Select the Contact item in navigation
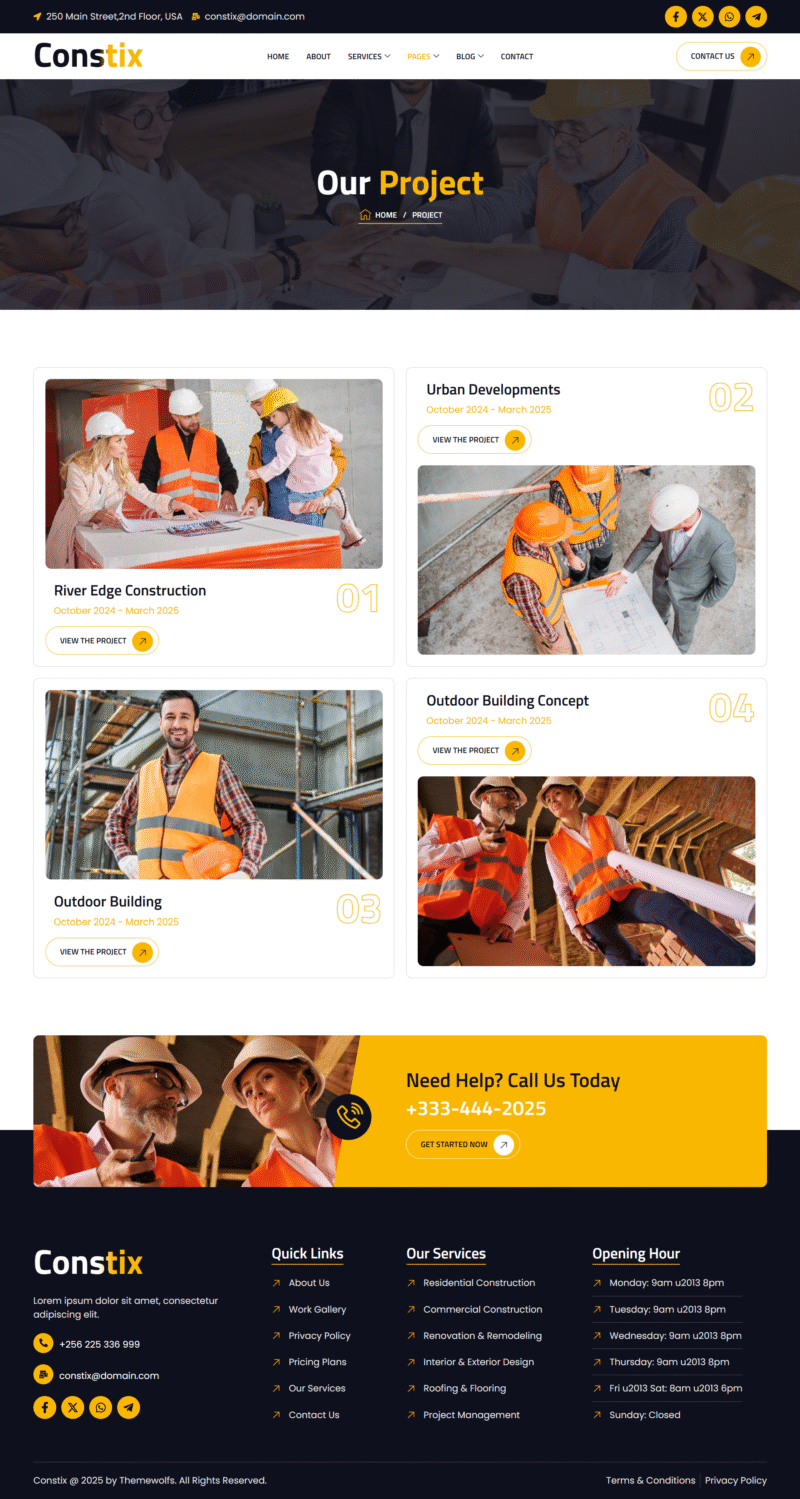800x1499 pixels. (x=517, y=56)
